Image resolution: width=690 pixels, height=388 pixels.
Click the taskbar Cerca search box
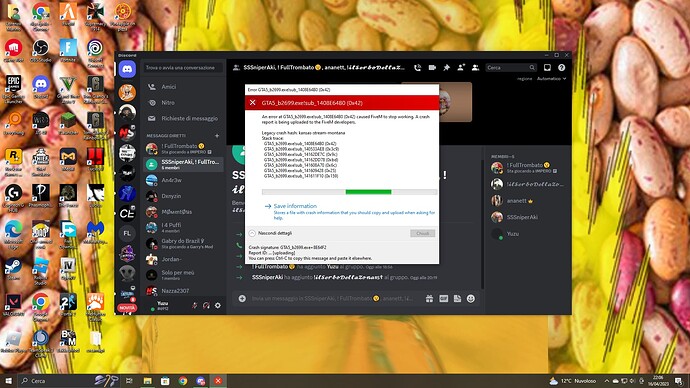[68, 381]
